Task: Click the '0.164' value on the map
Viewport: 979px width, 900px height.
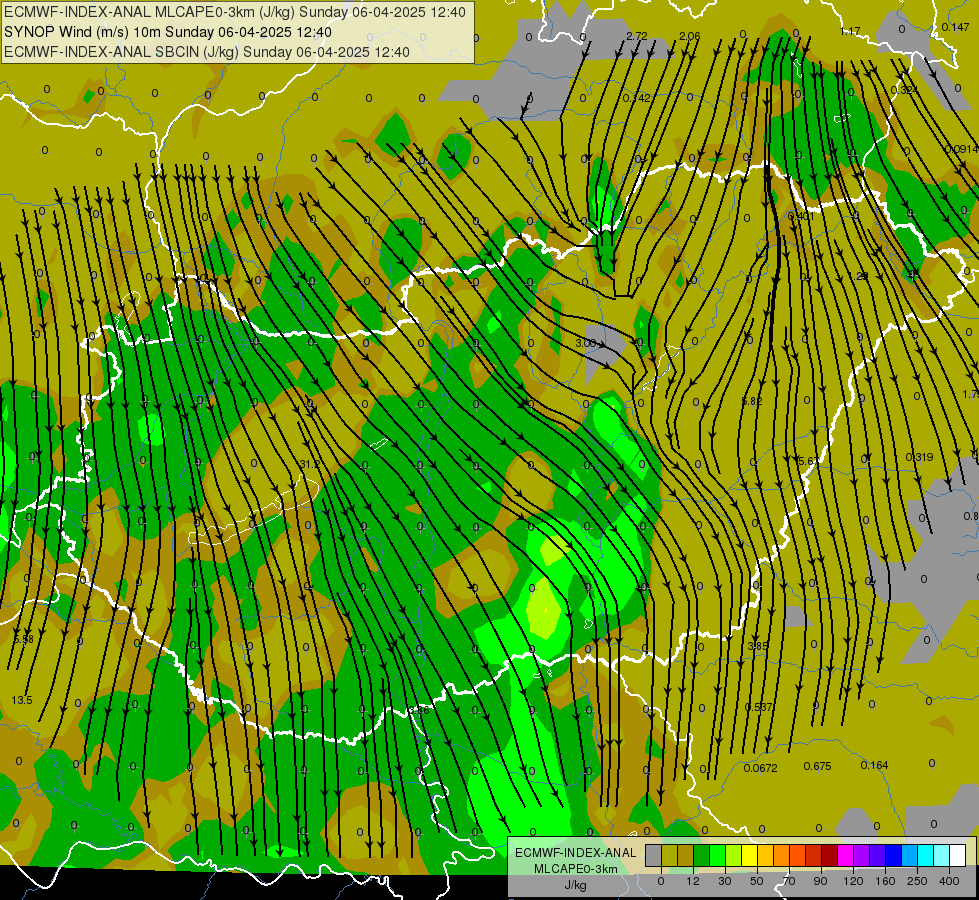Action: click(x=874, y=765)
